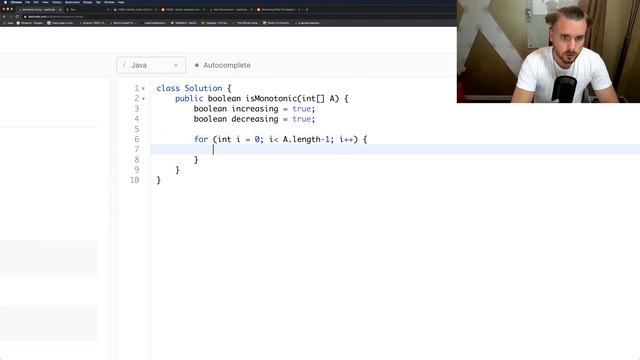Click the blank line 5 in the editor

(395, 129)
